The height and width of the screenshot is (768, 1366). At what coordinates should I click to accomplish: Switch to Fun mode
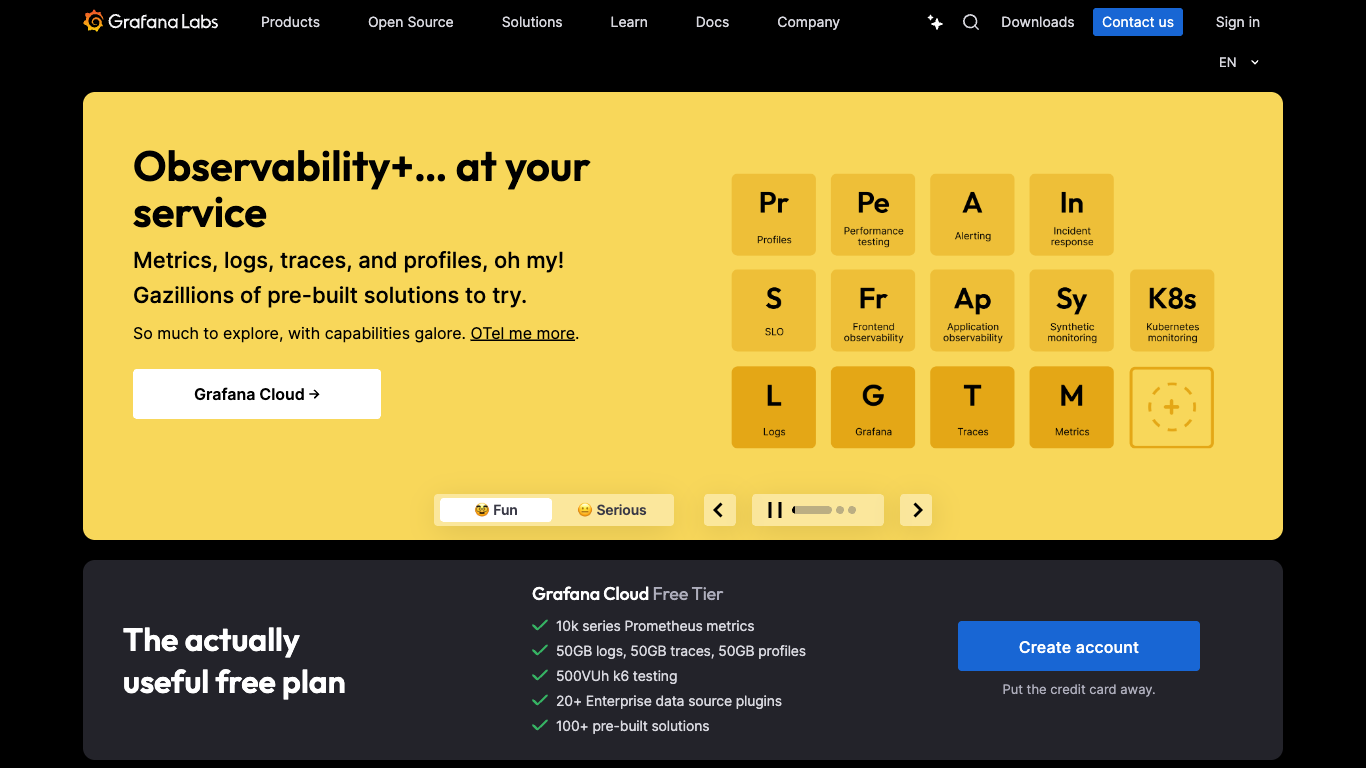pos(496,510)
